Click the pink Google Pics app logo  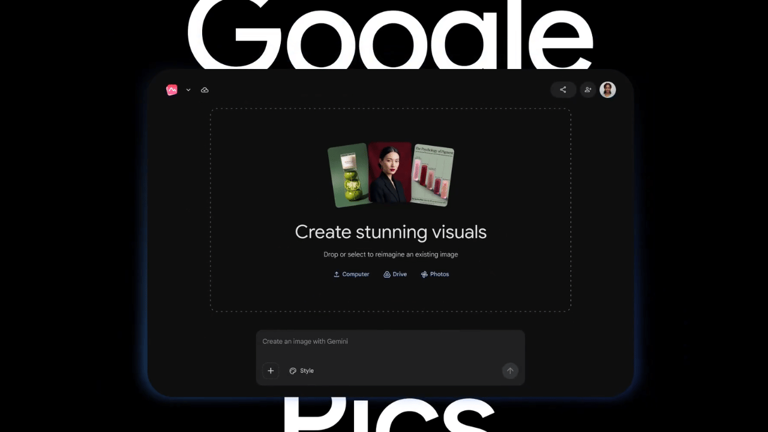172,90
